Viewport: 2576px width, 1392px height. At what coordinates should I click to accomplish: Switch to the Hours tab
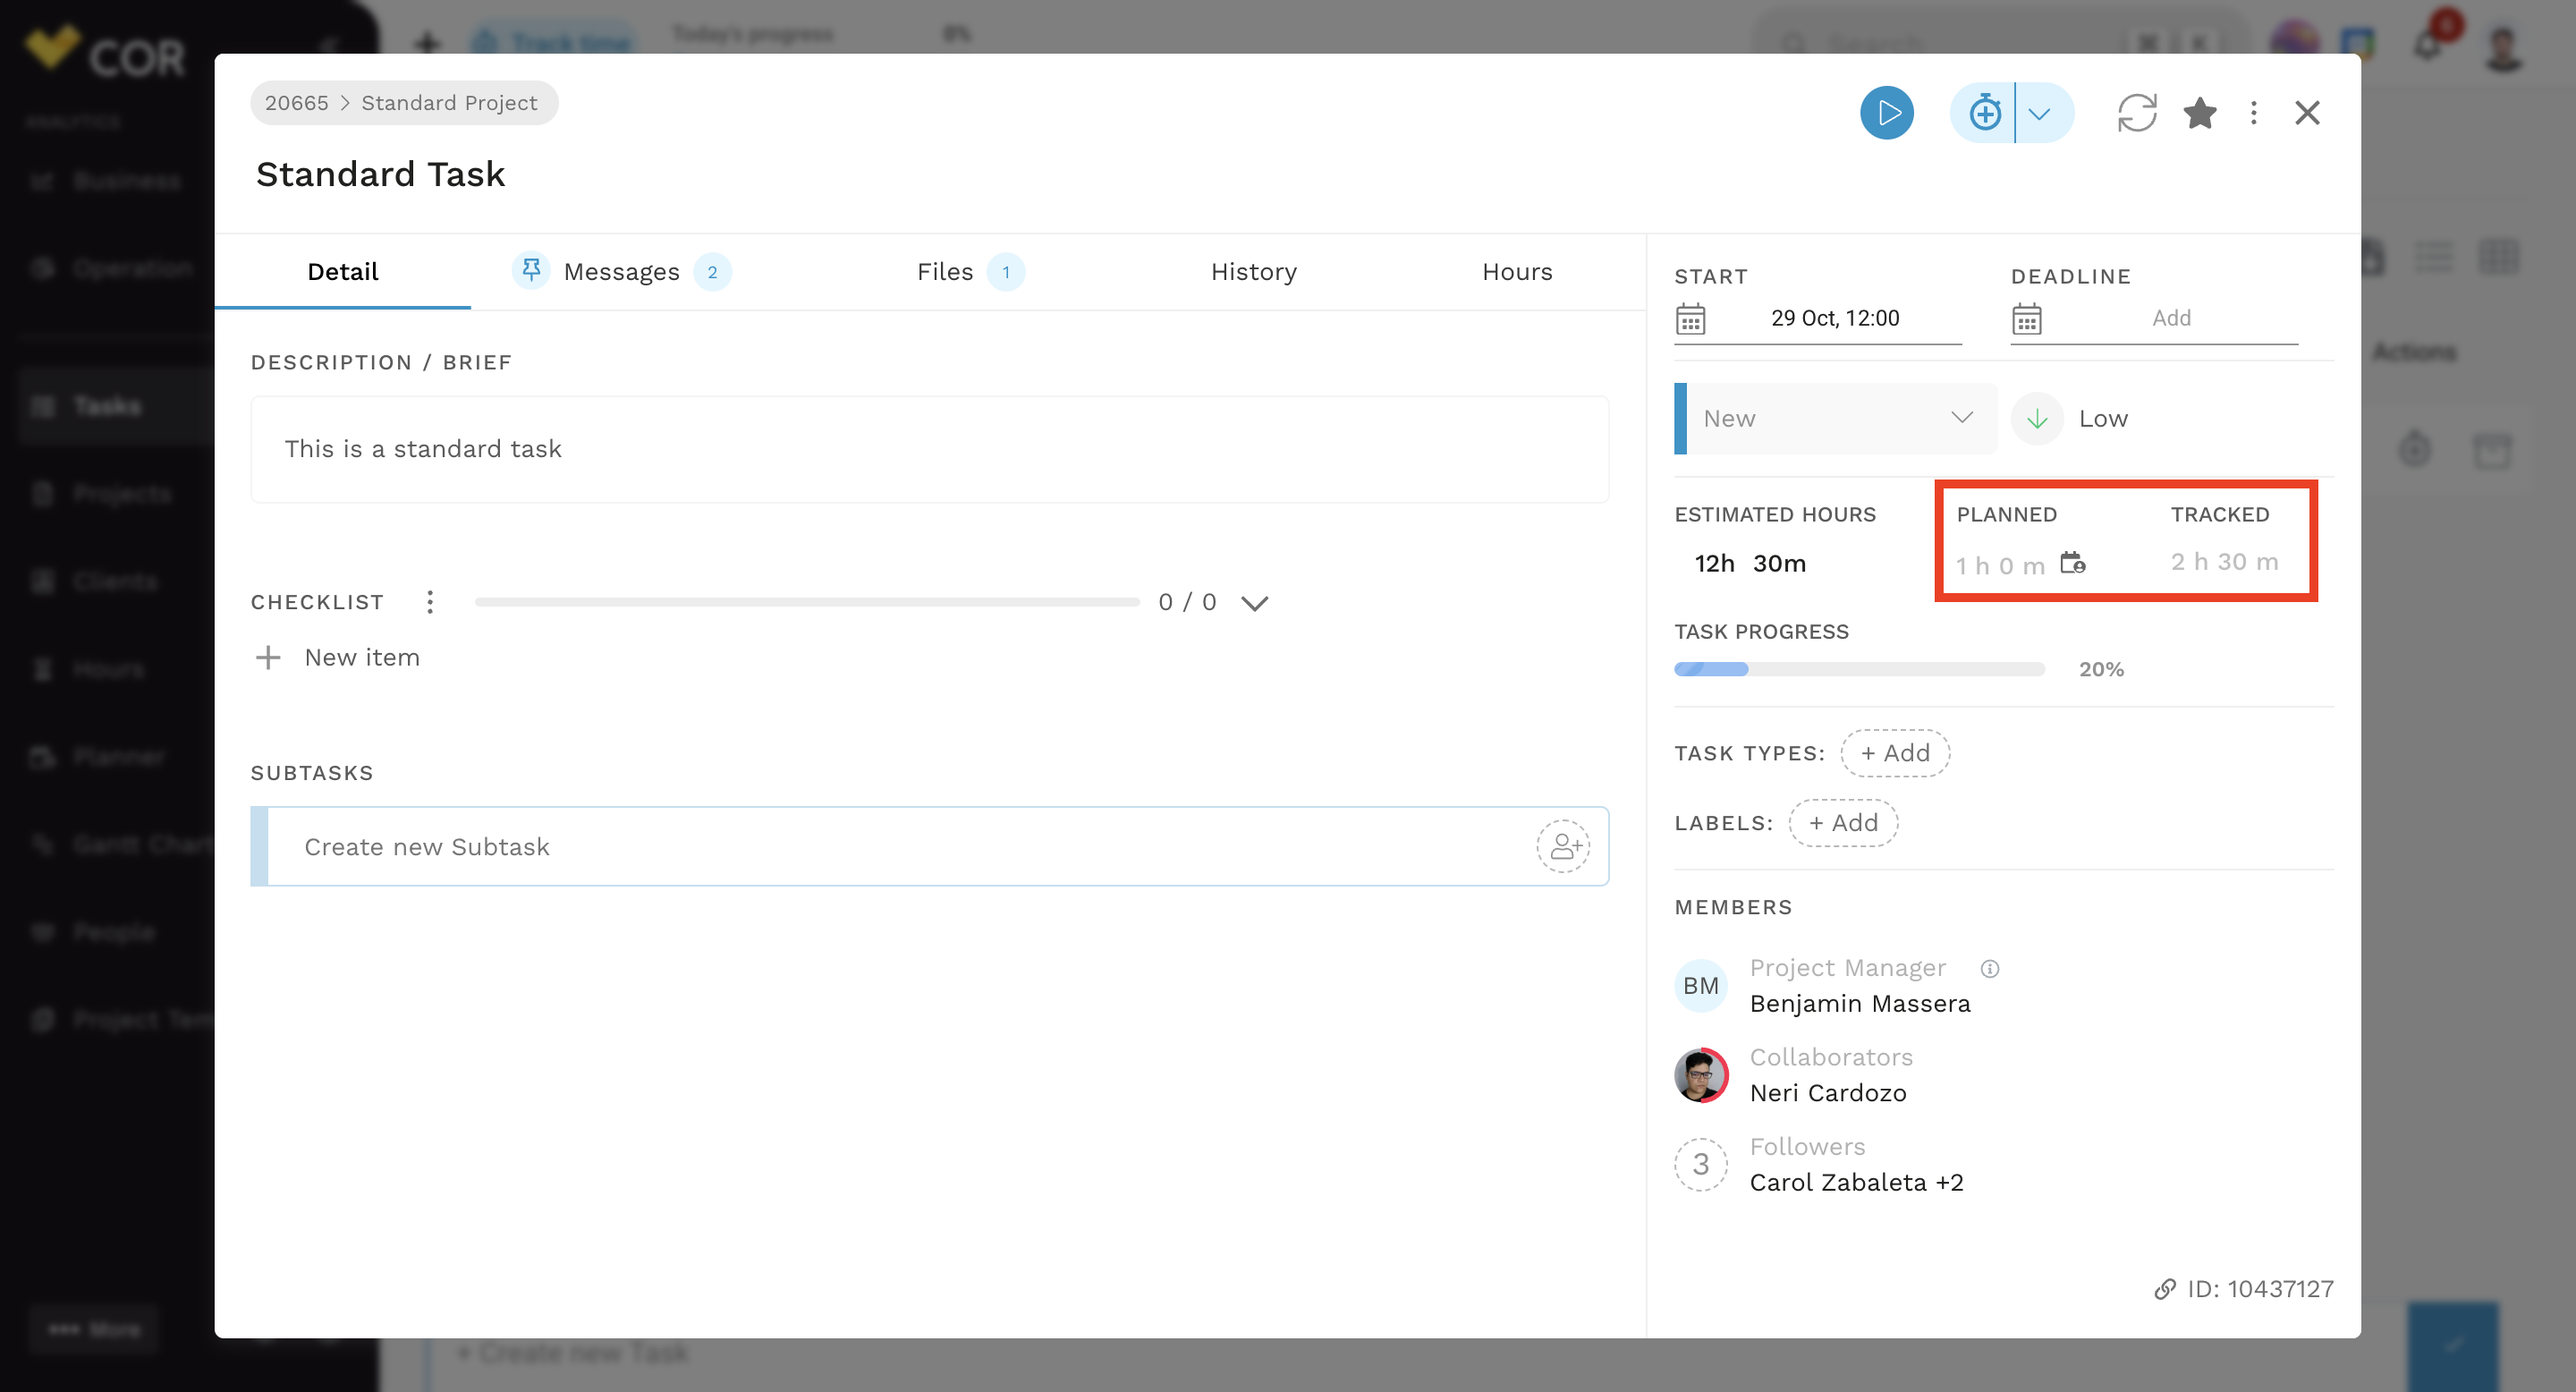tap(1517, 272)
